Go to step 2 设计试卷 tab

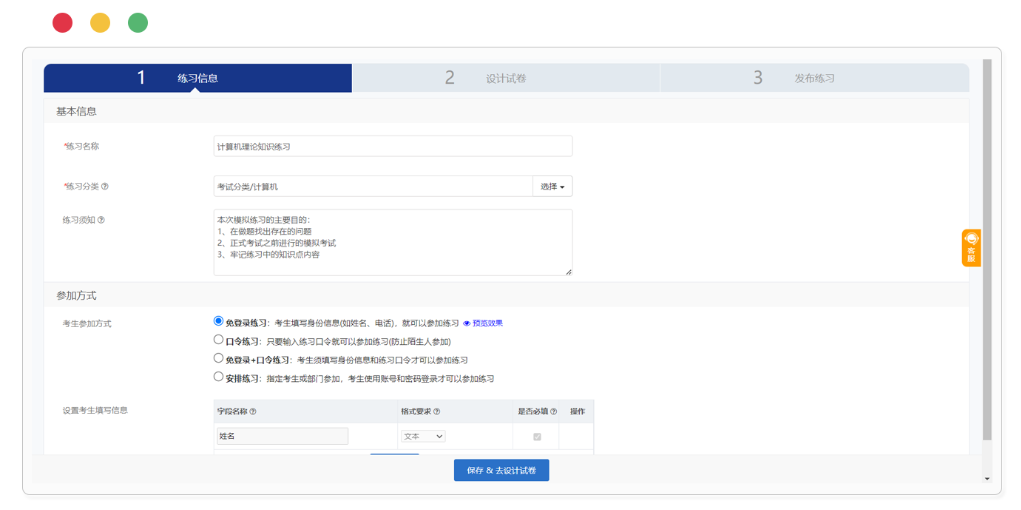[x=505, y=78]
